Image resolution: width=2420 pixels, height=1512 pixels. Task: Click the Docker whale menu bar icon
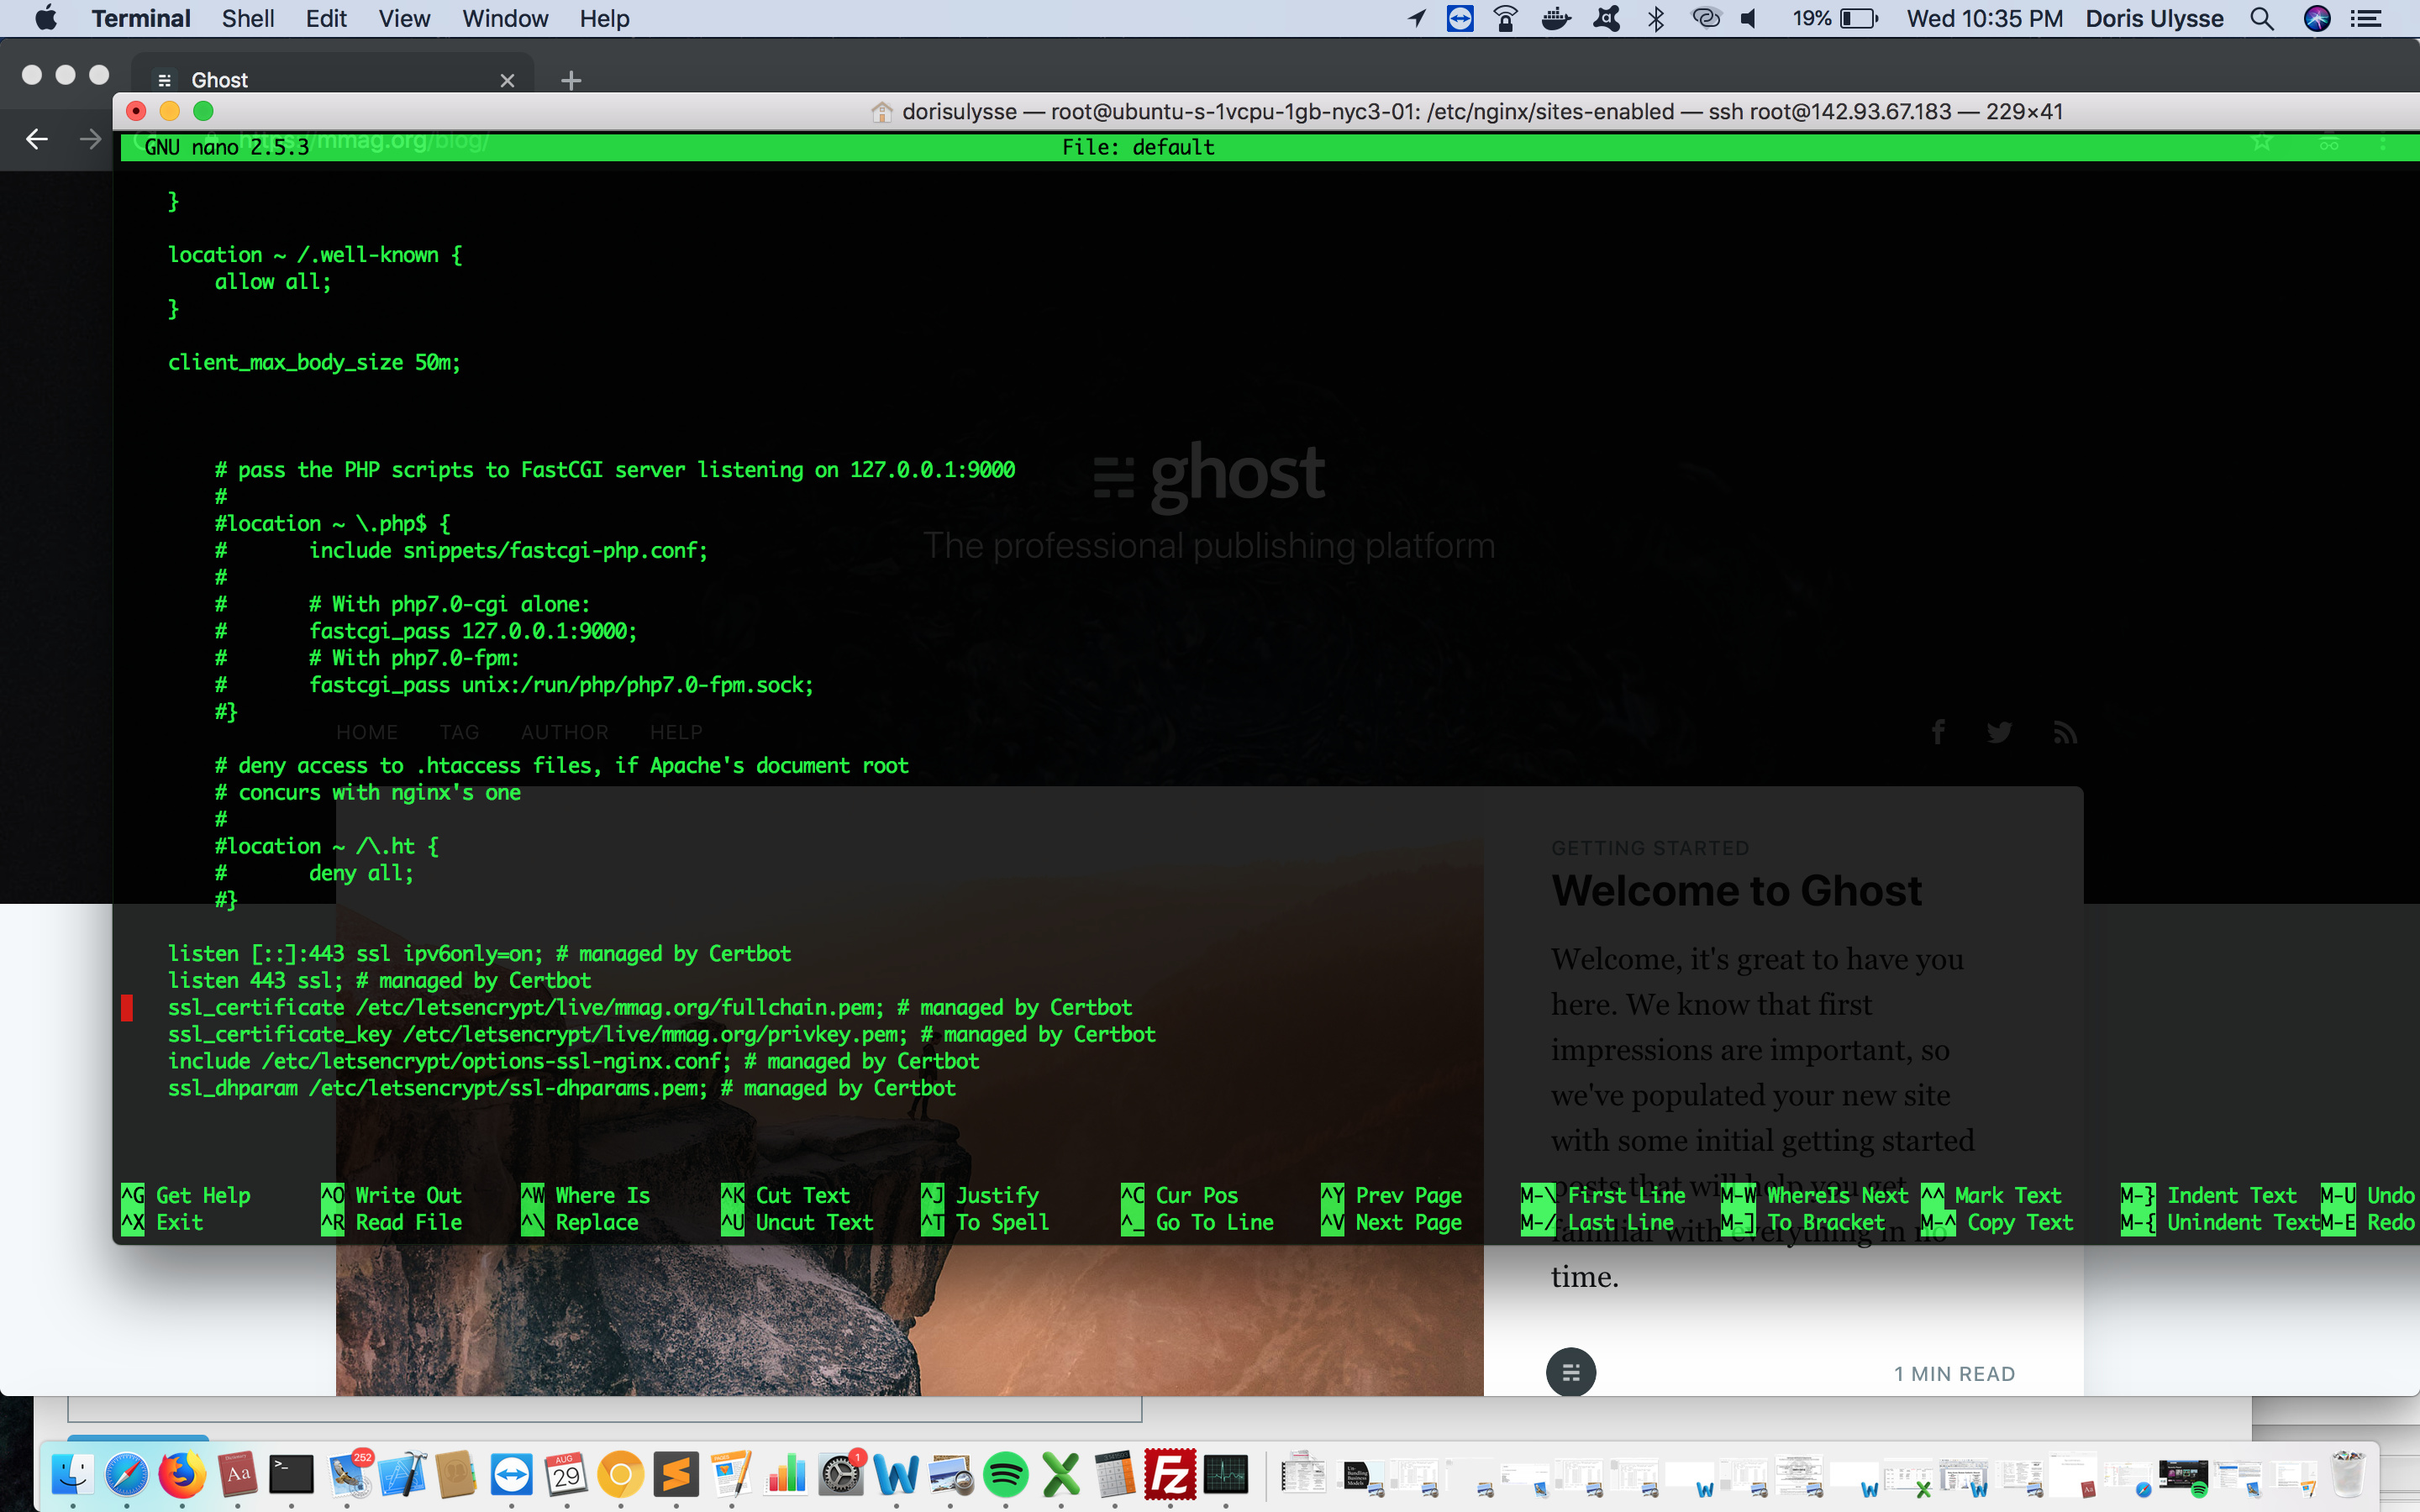tap(1555, 18)
